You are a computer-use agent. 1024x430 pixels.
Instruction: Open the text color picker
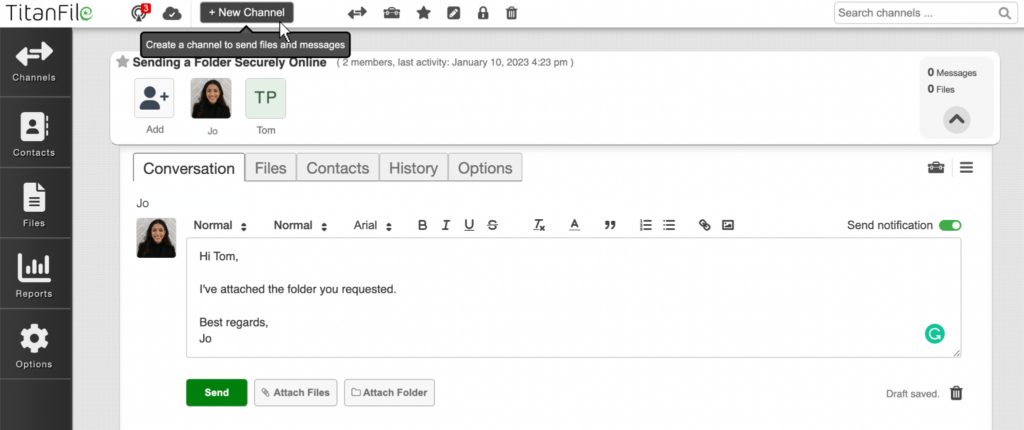click(574, 225)
